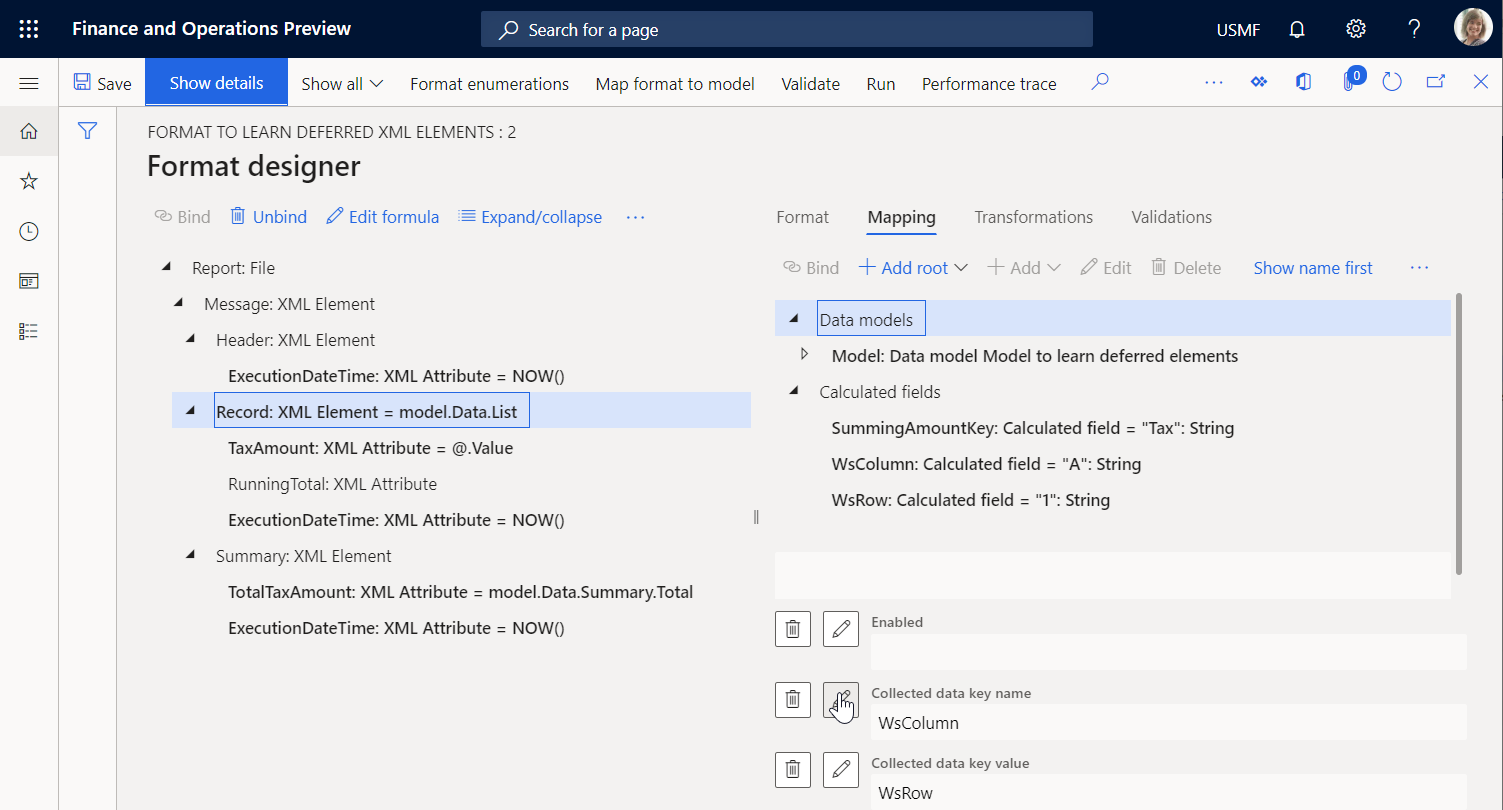Image resolution: width=1503 pixels, height=810 pixels.
Task: Open Favorites star in left navigation
Action: (x=28, y=181)
